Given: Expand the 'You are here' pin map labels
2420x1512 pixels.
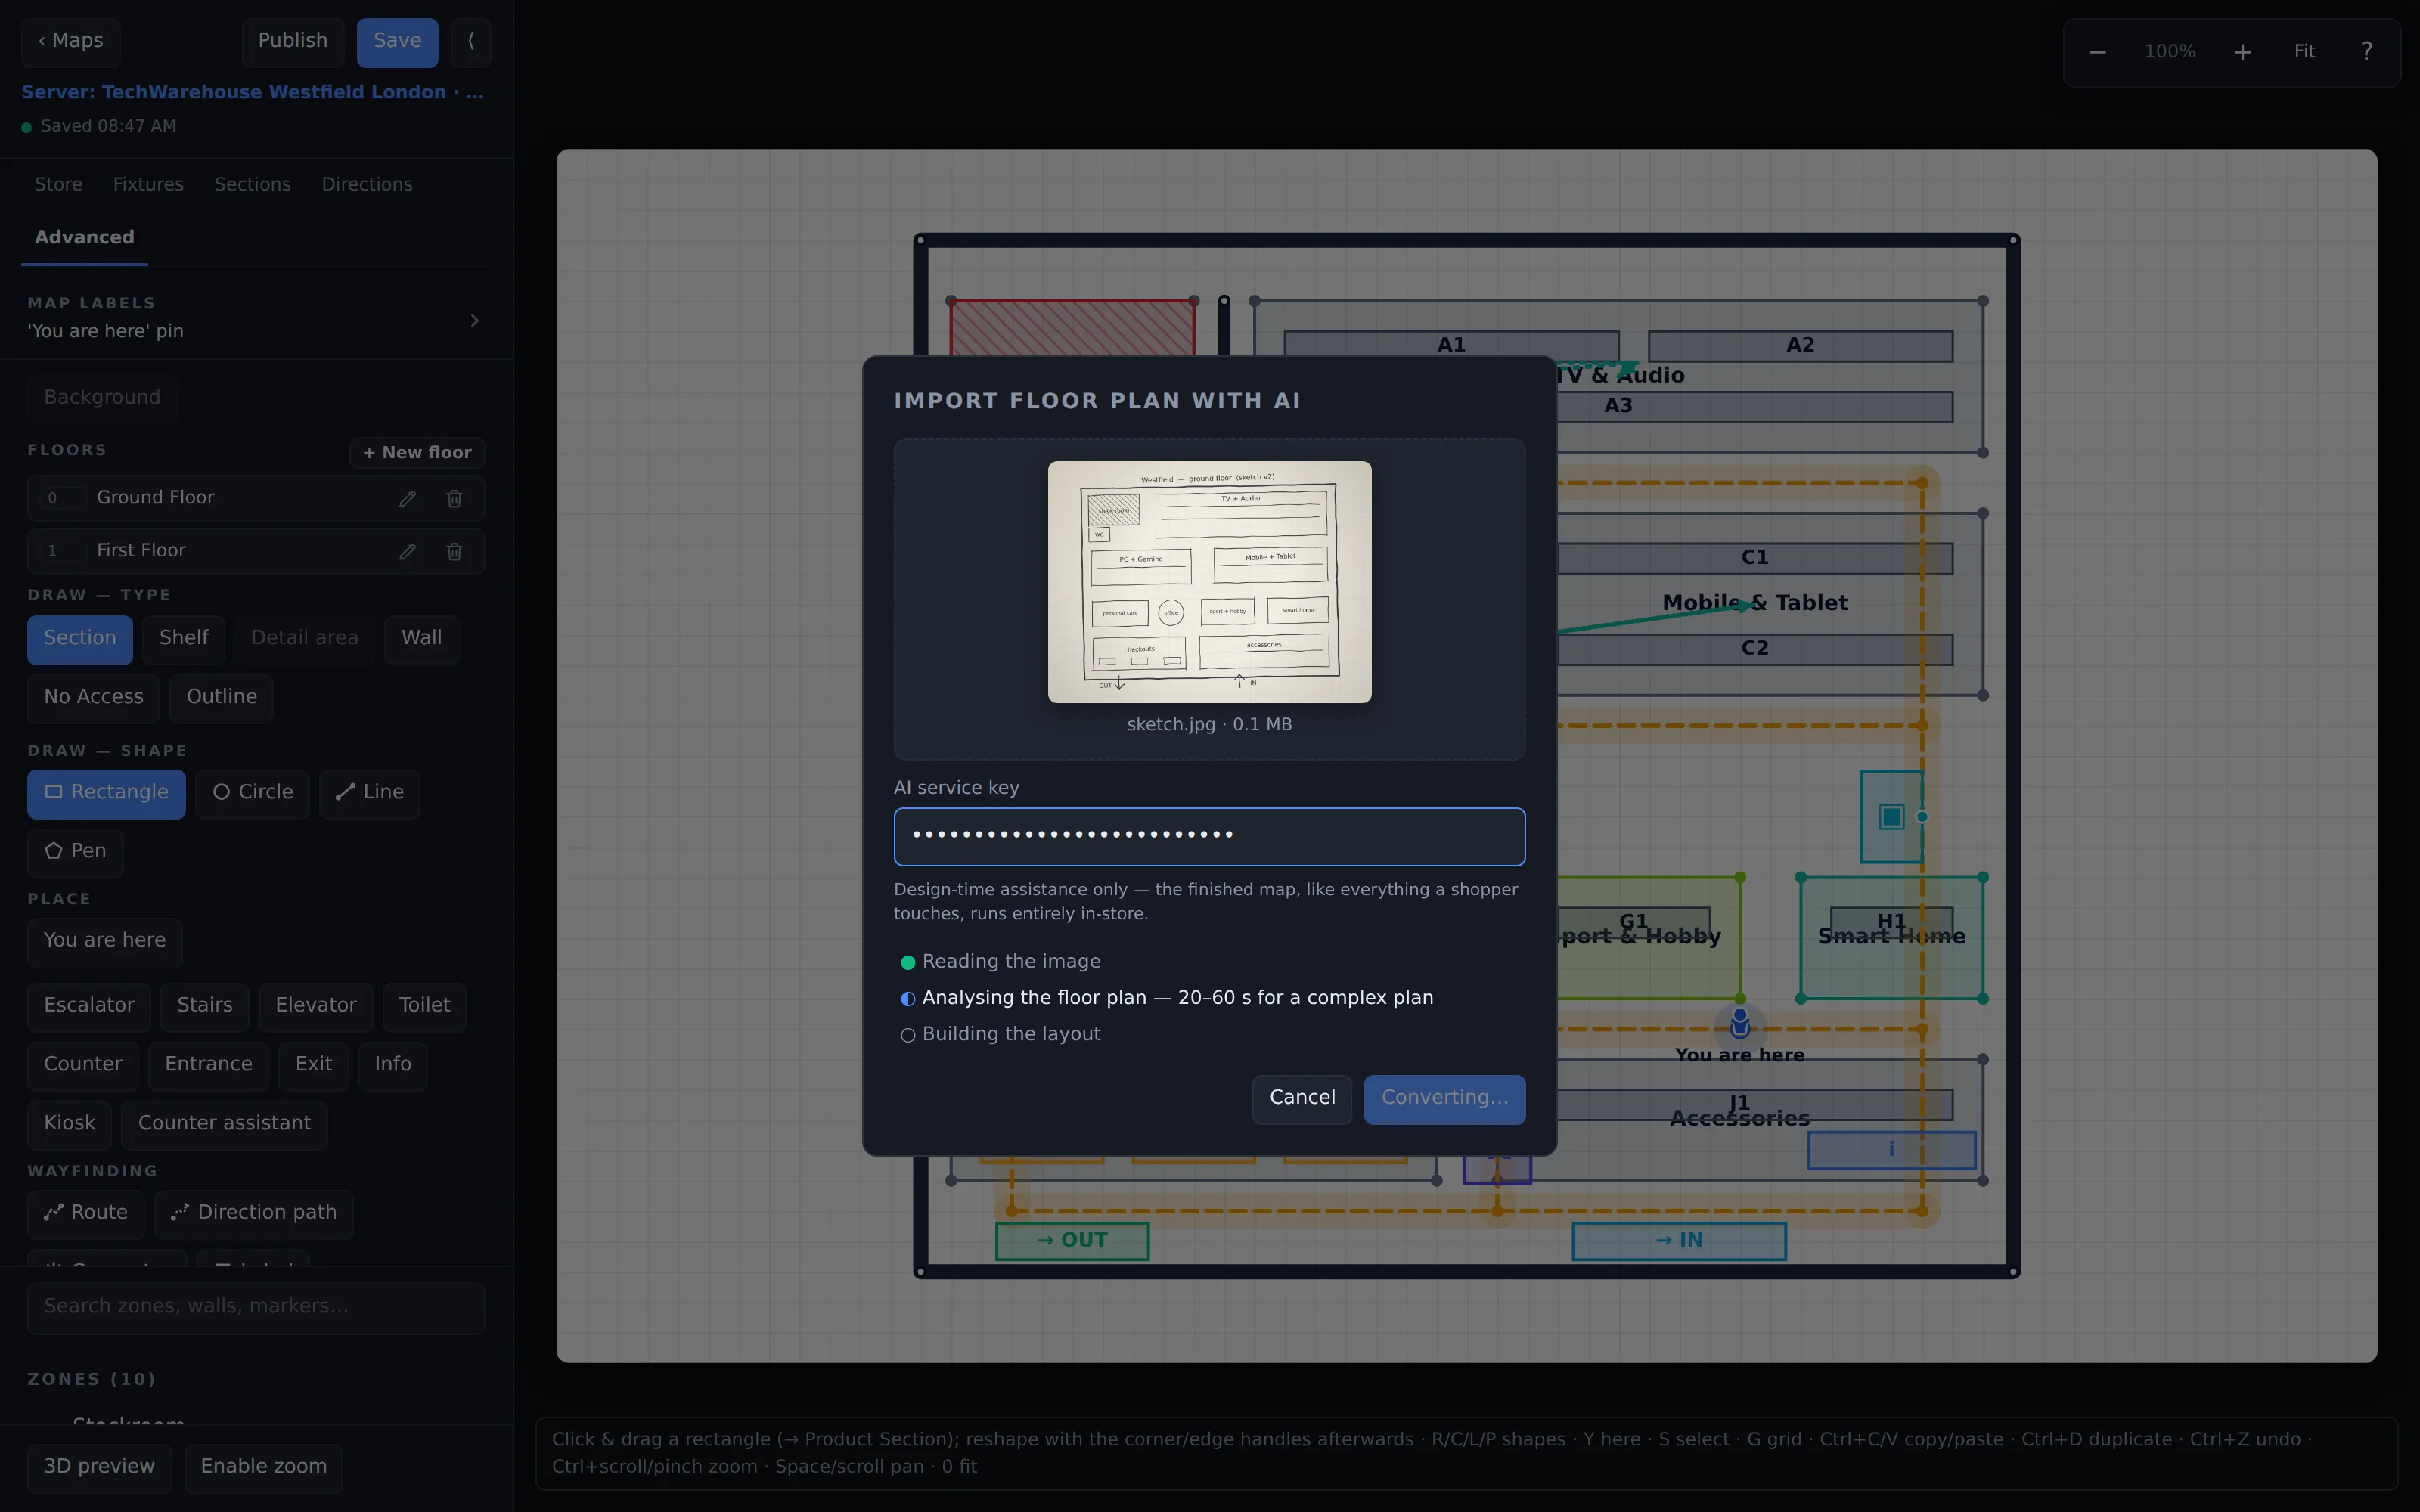Looking at the screenshot, I should point(256,318).
